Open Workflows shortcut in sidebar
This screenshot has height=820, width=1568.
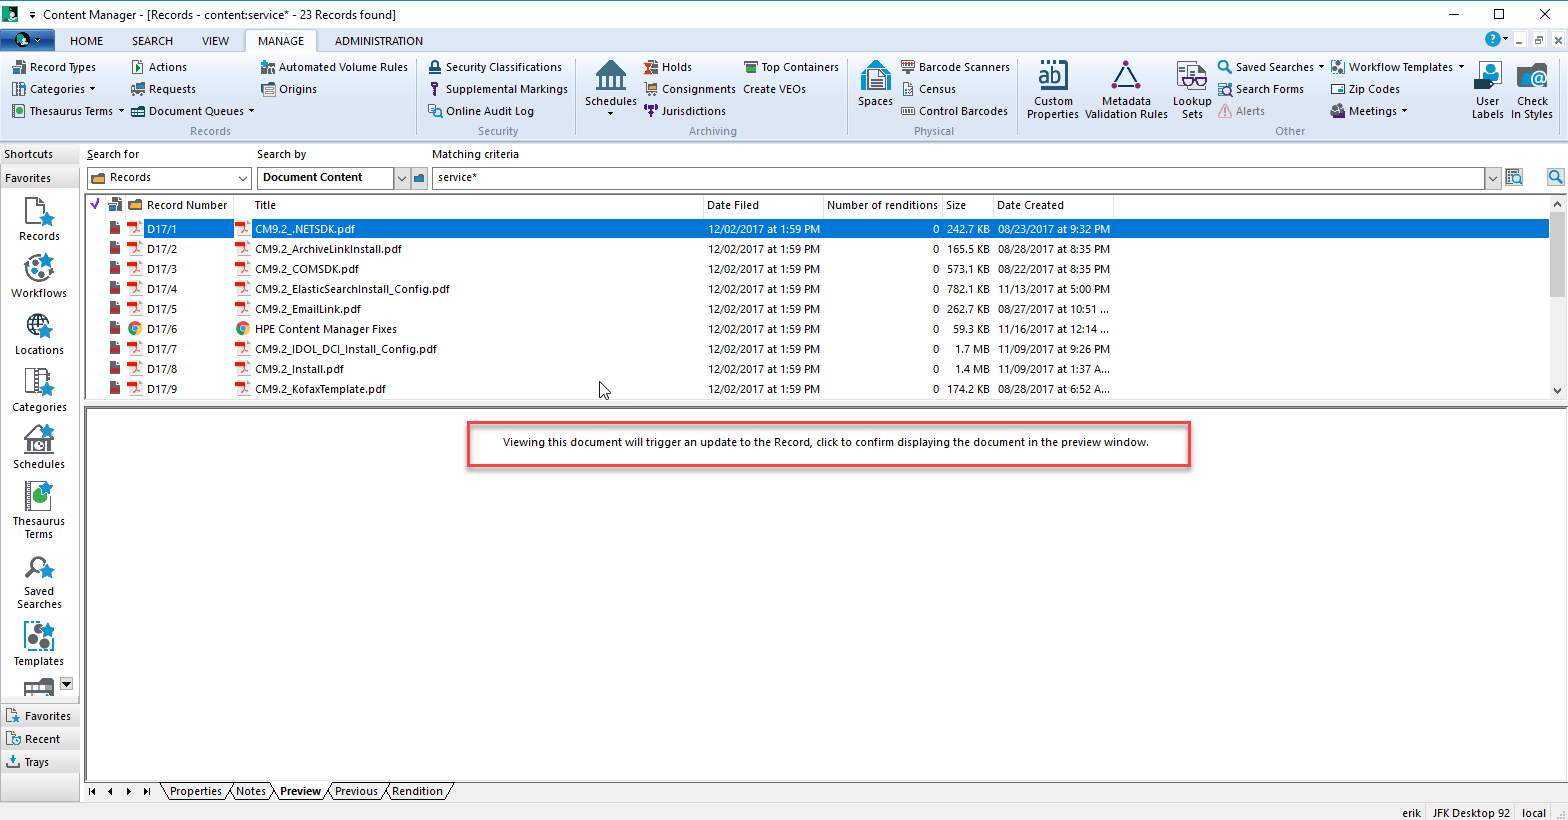coord(39,276)
